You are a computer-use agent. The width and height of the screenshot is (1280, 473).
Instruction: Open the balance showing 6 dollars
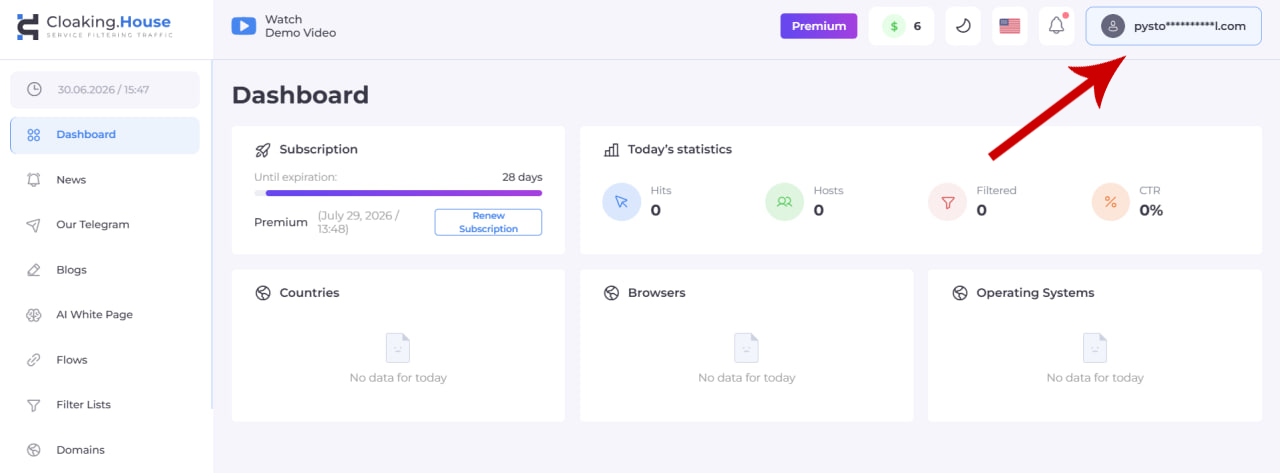(901, 26)
